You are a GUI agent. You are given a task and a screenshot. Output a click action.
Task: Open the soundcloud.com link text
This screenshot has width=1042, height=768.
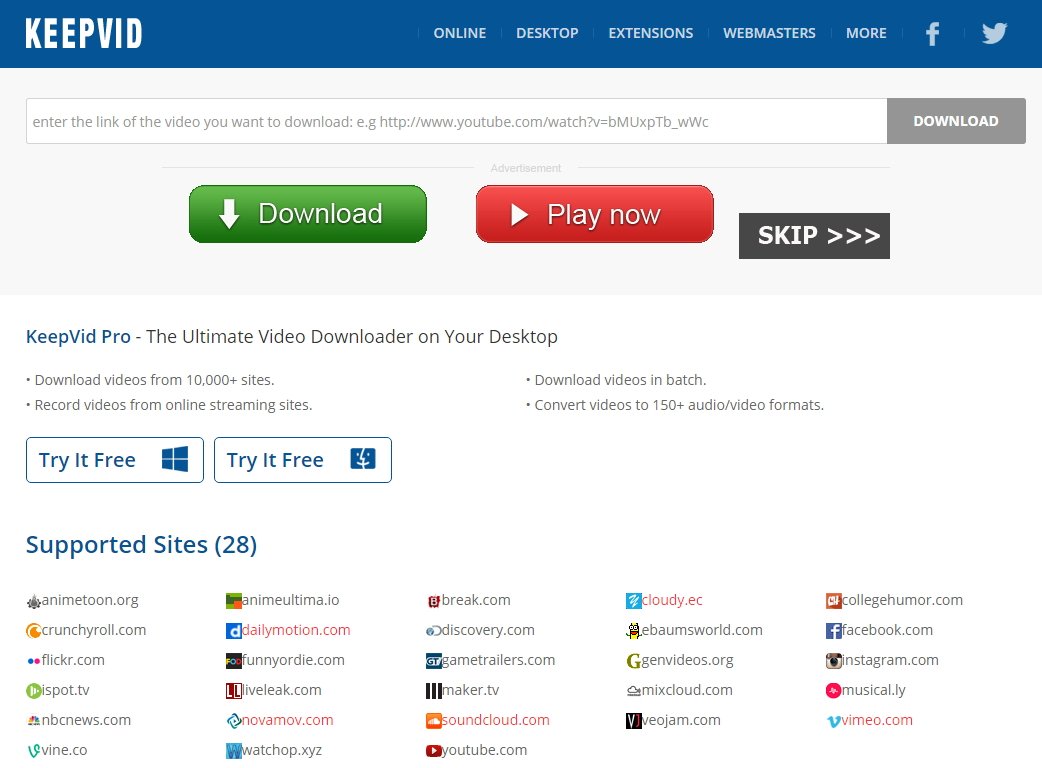pos(496,720)
